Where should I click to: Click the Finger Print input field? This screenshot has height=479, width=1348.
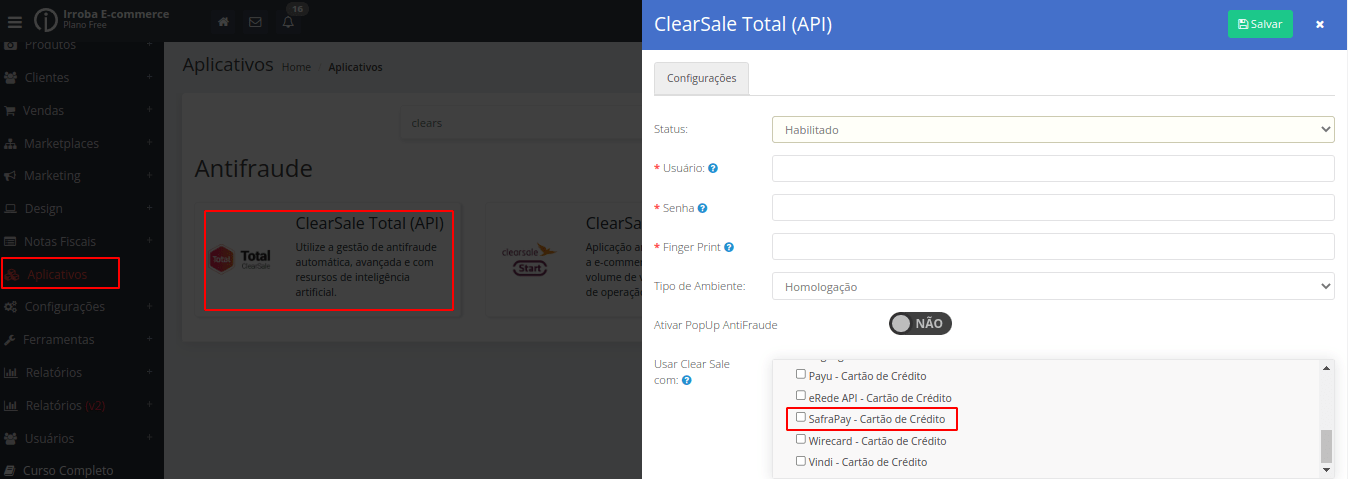point(1053,247)
